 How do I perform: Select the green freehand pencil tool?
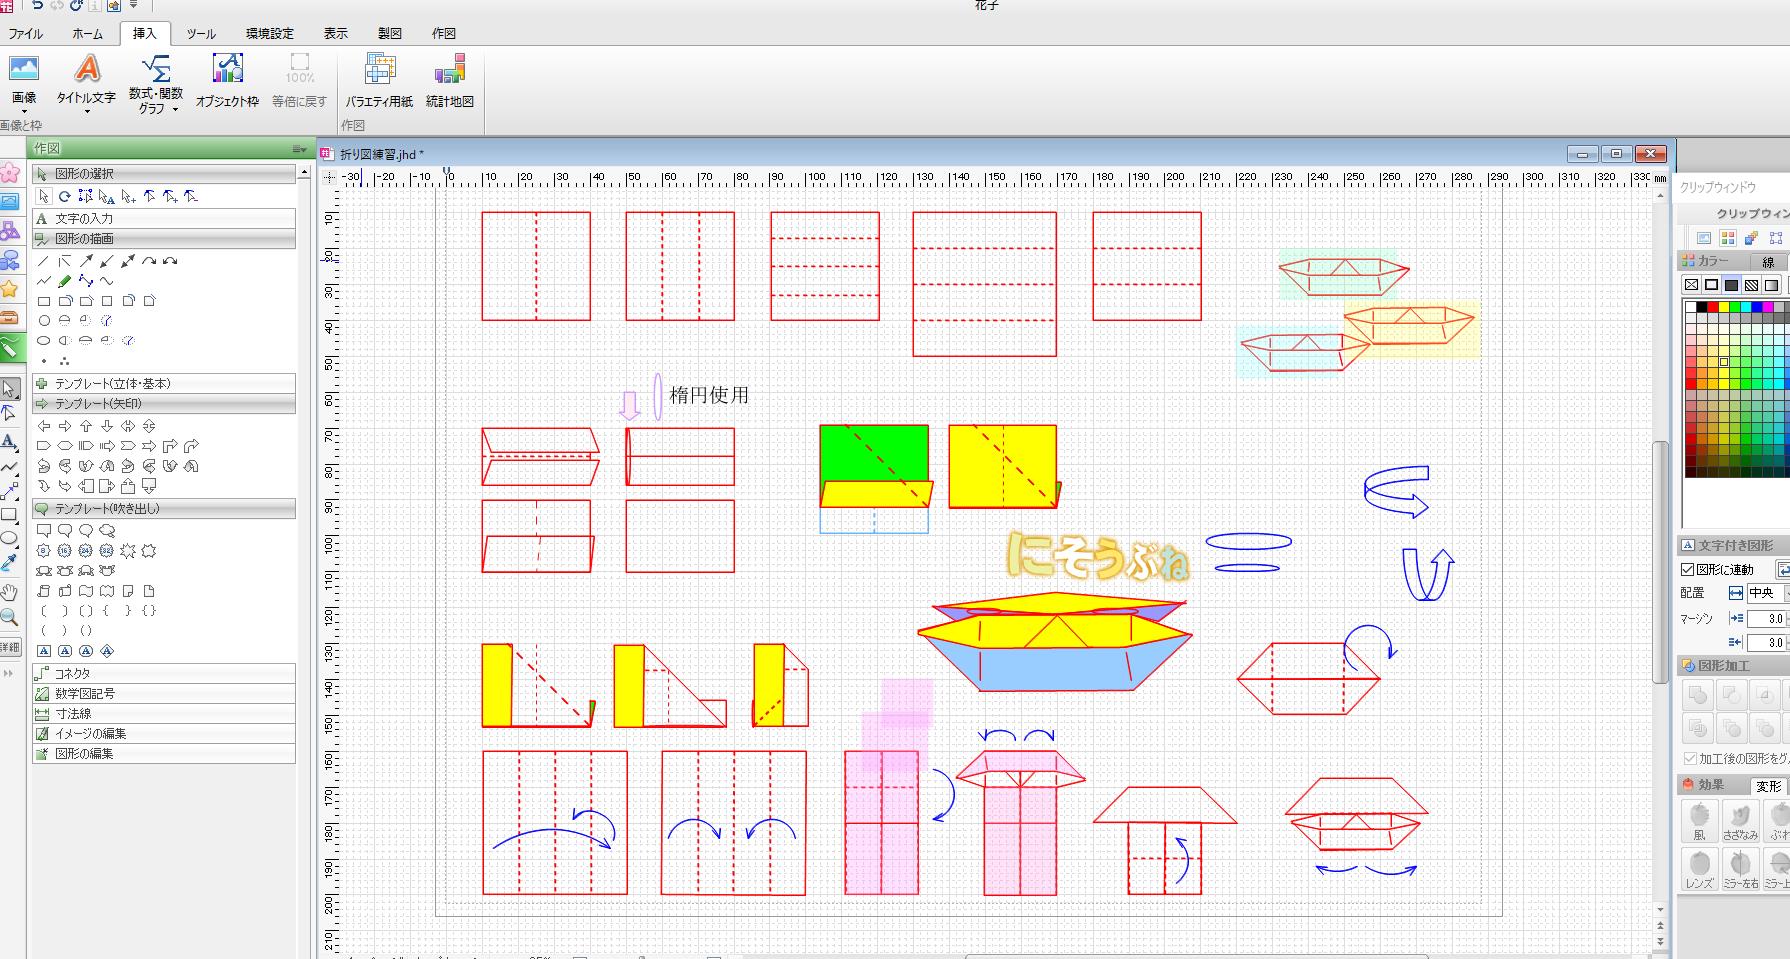(x=64, y=281)
